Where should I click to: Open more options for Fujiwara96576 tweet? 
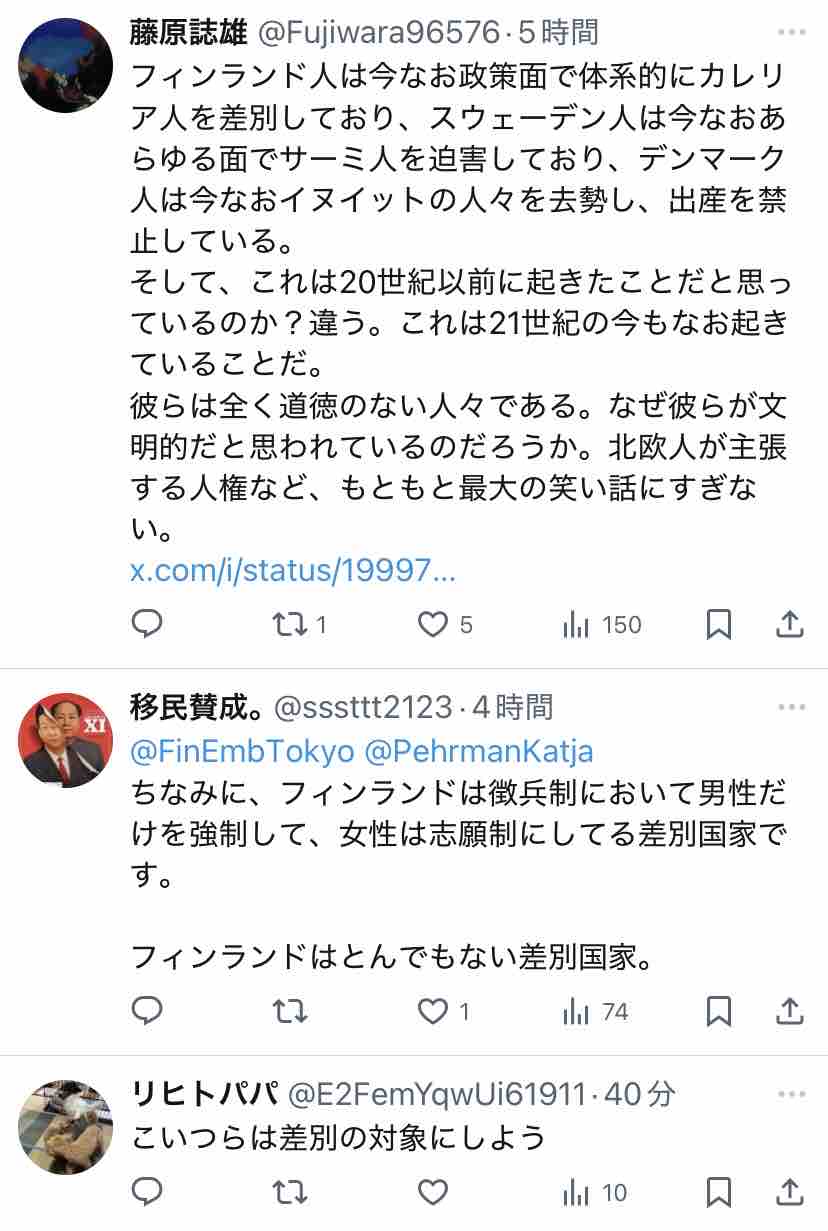point(791,32)
